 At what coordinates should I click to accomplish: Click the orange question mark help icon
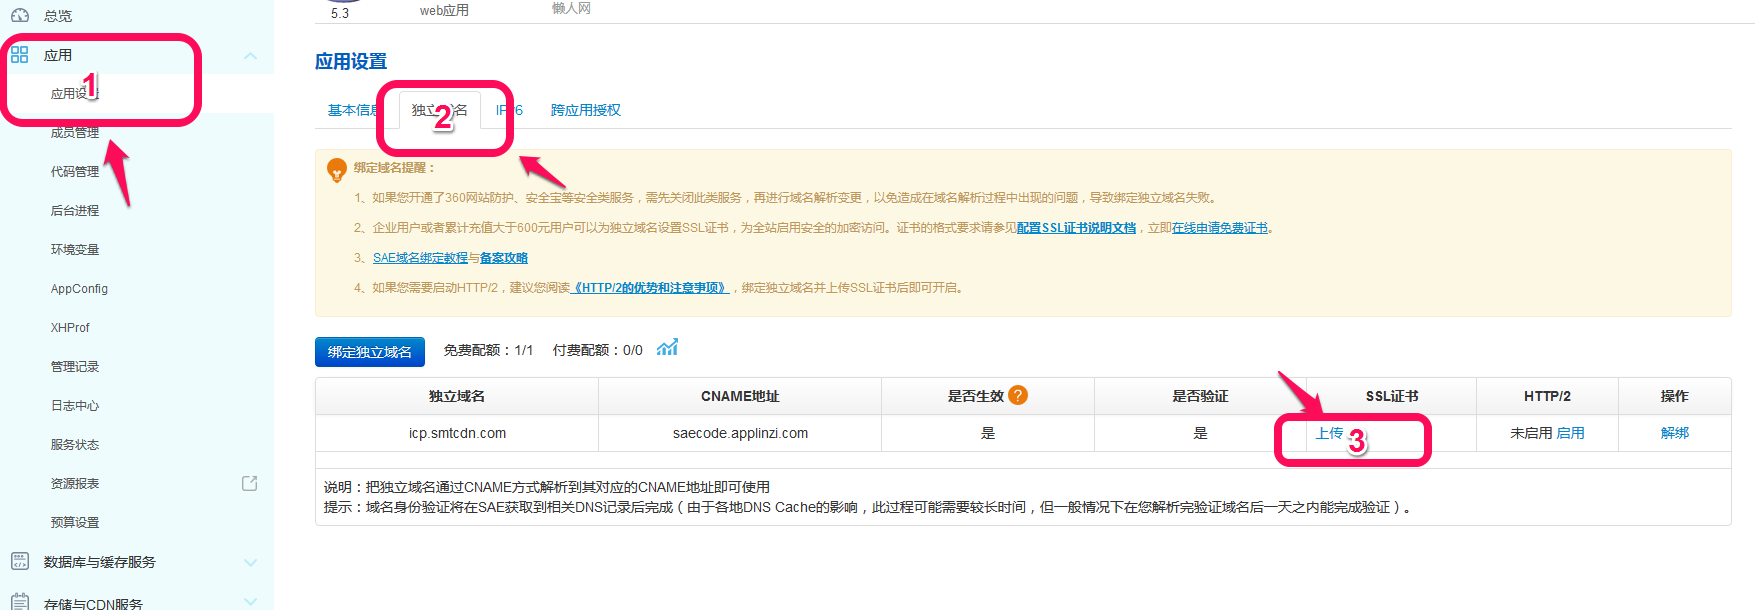(1018, 396)
